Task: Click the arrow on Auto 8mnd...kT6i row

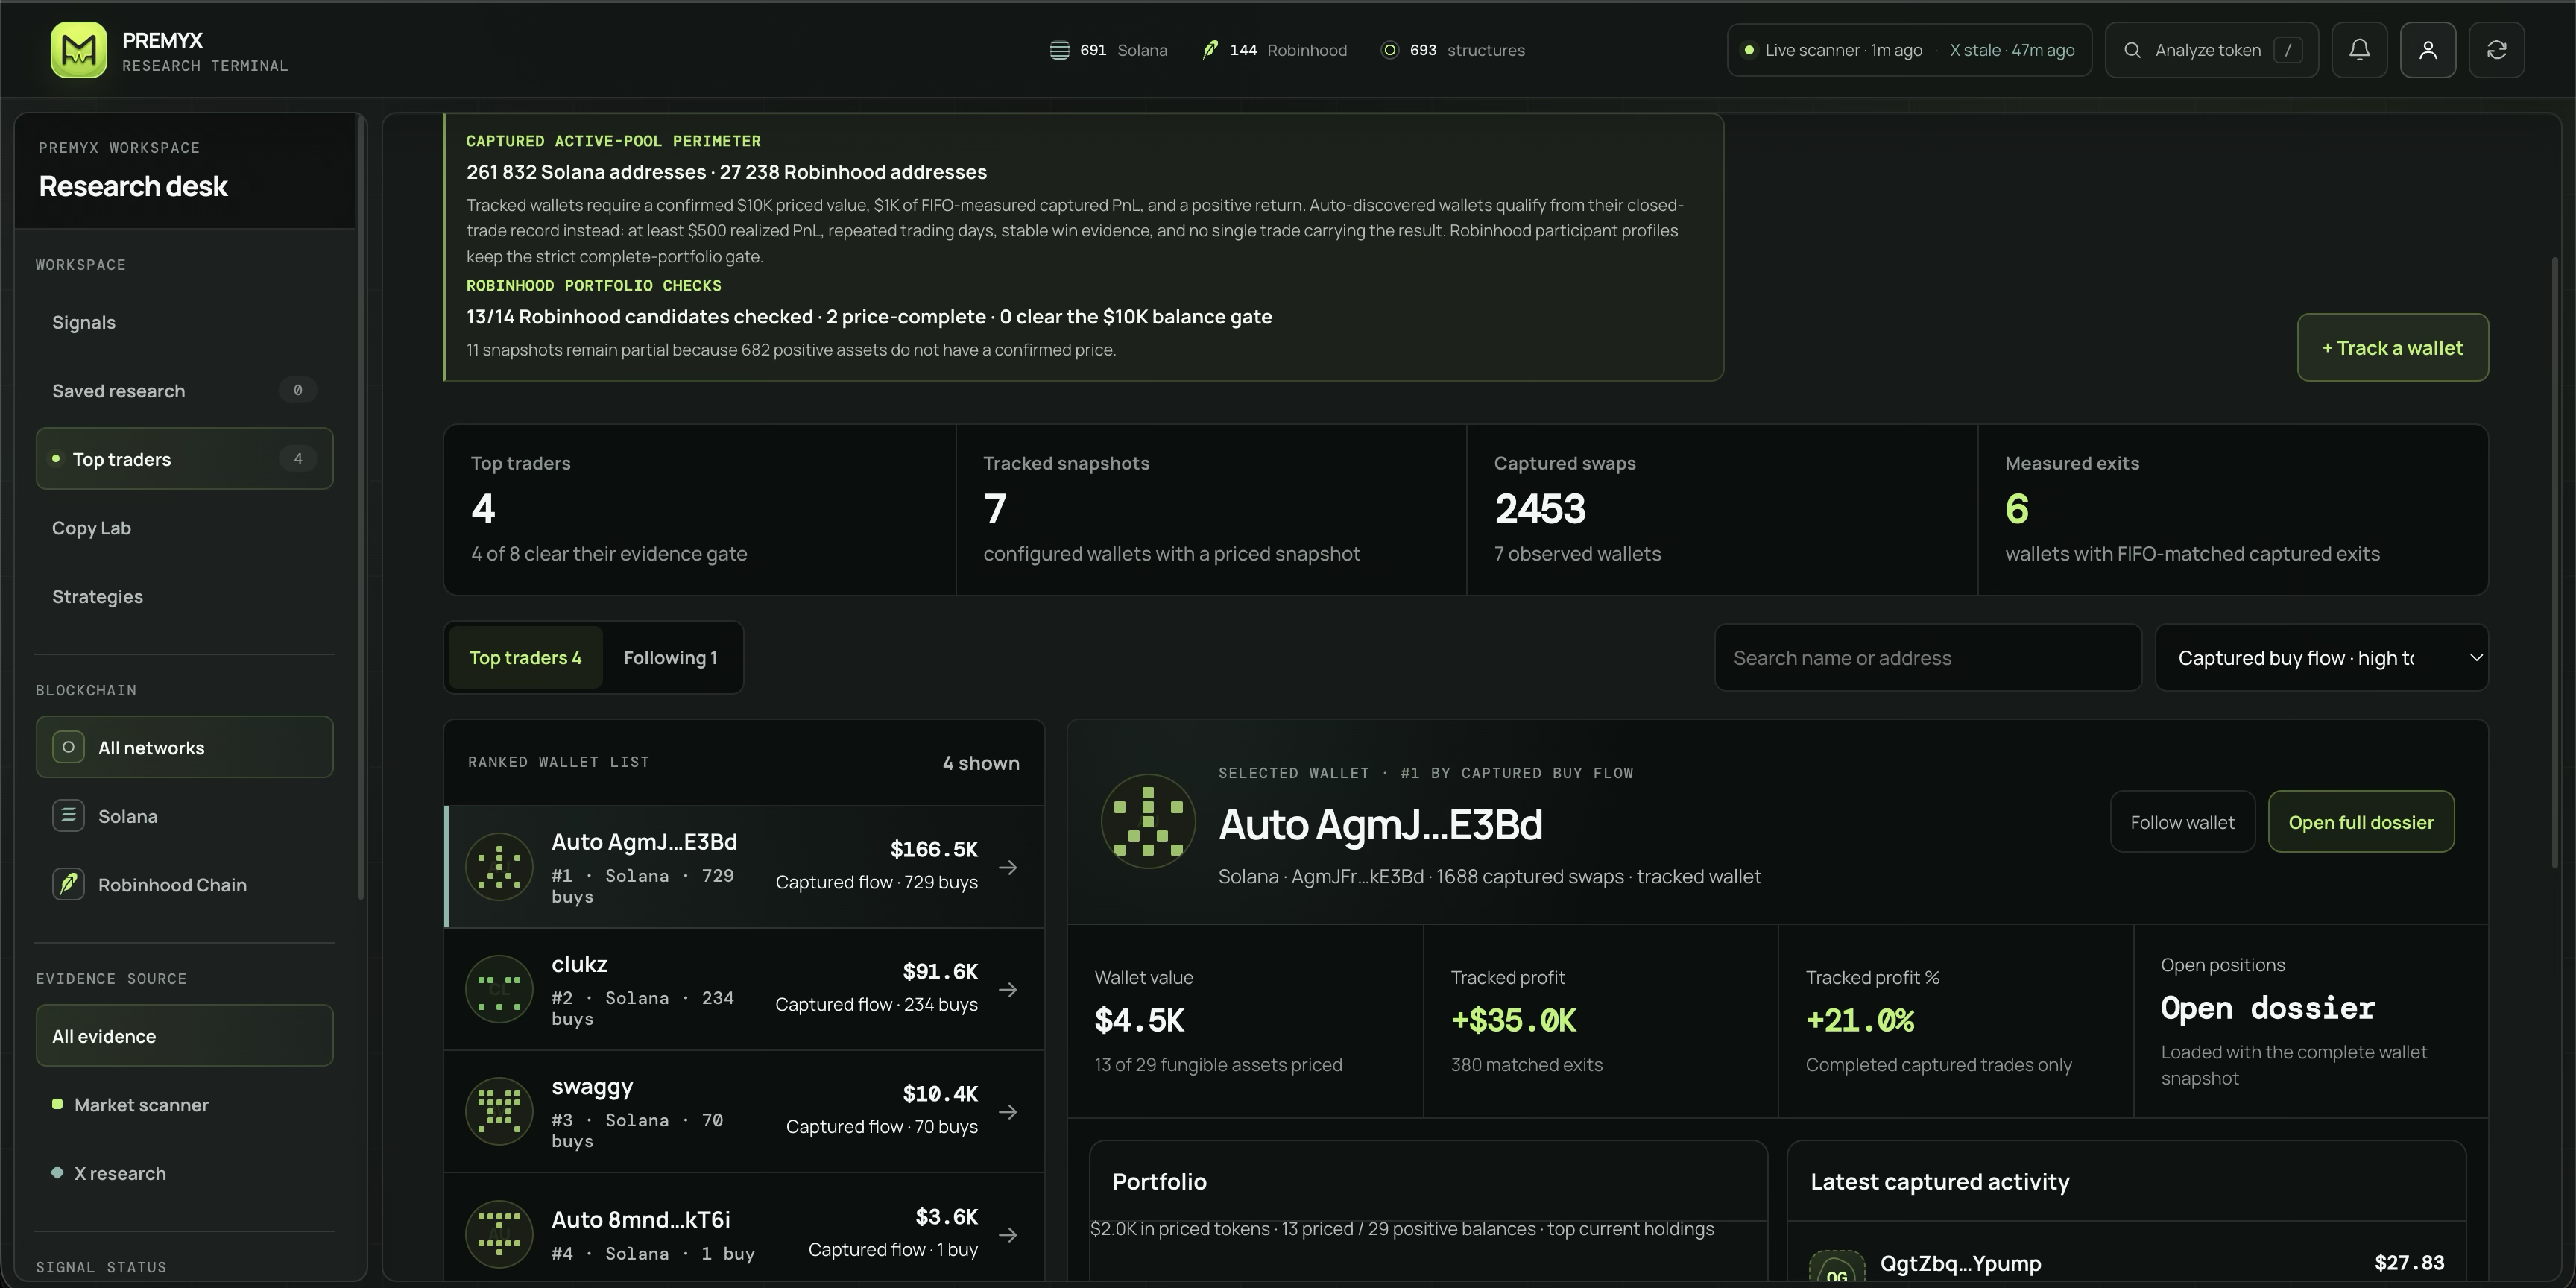Action: point(1008,1234)
